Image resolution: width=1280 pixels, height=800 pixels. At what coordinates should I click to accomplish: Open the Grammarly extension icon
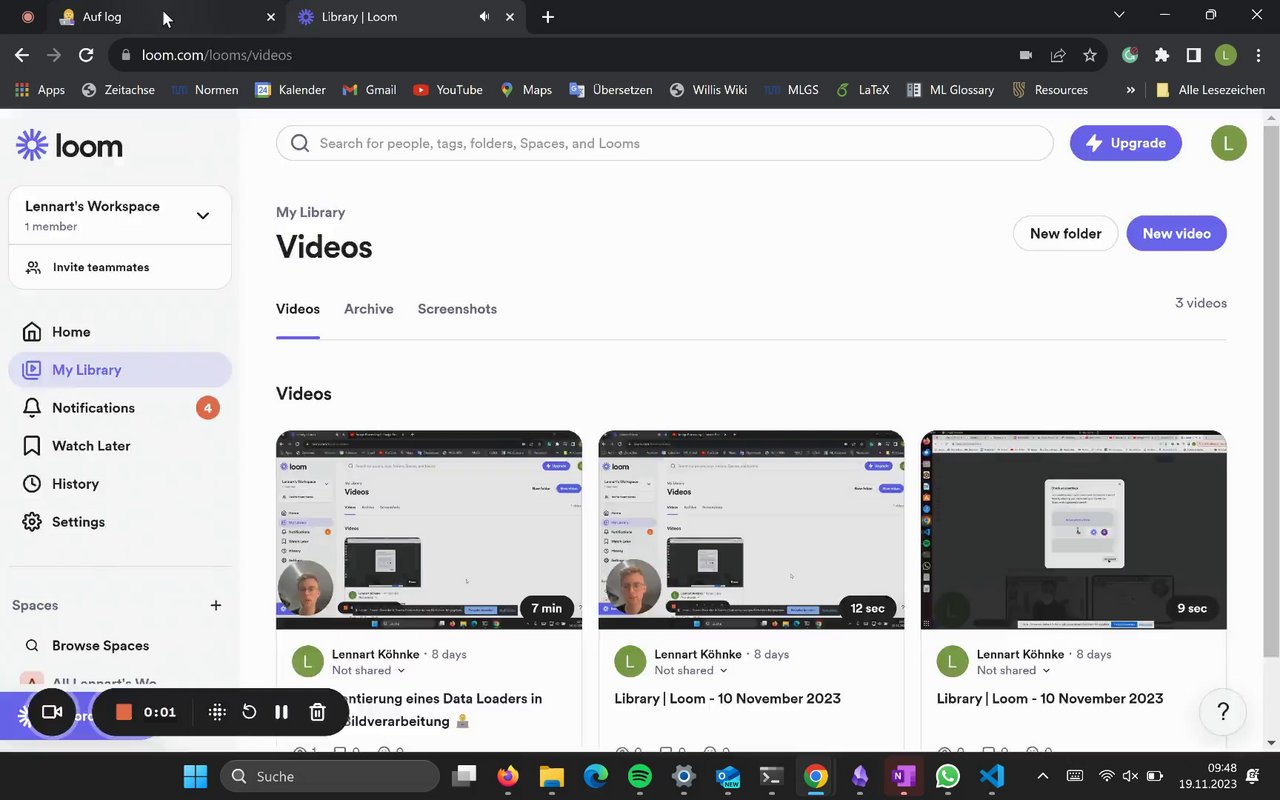tap(1130, 55)
